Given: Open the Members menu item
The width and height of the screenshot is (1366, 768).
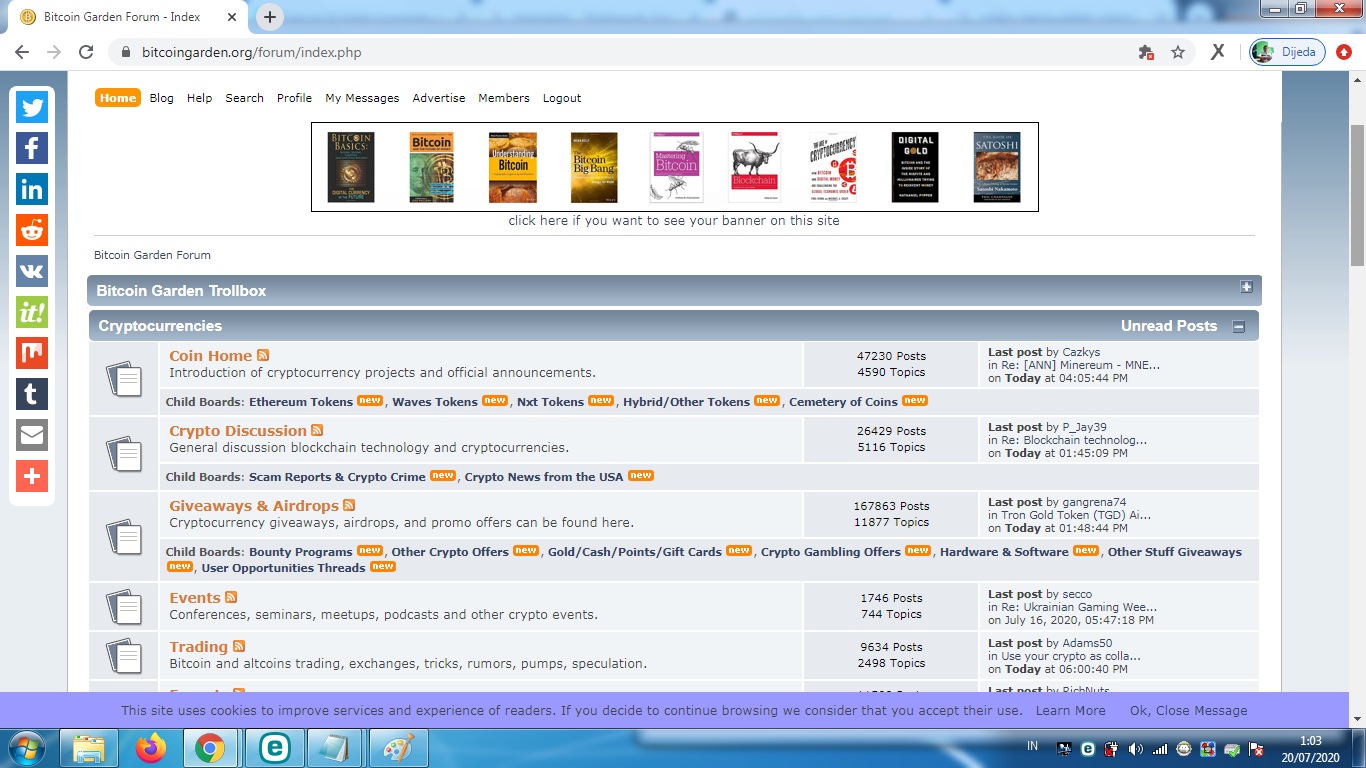Looking at the screenshot, I should [504, 98].
